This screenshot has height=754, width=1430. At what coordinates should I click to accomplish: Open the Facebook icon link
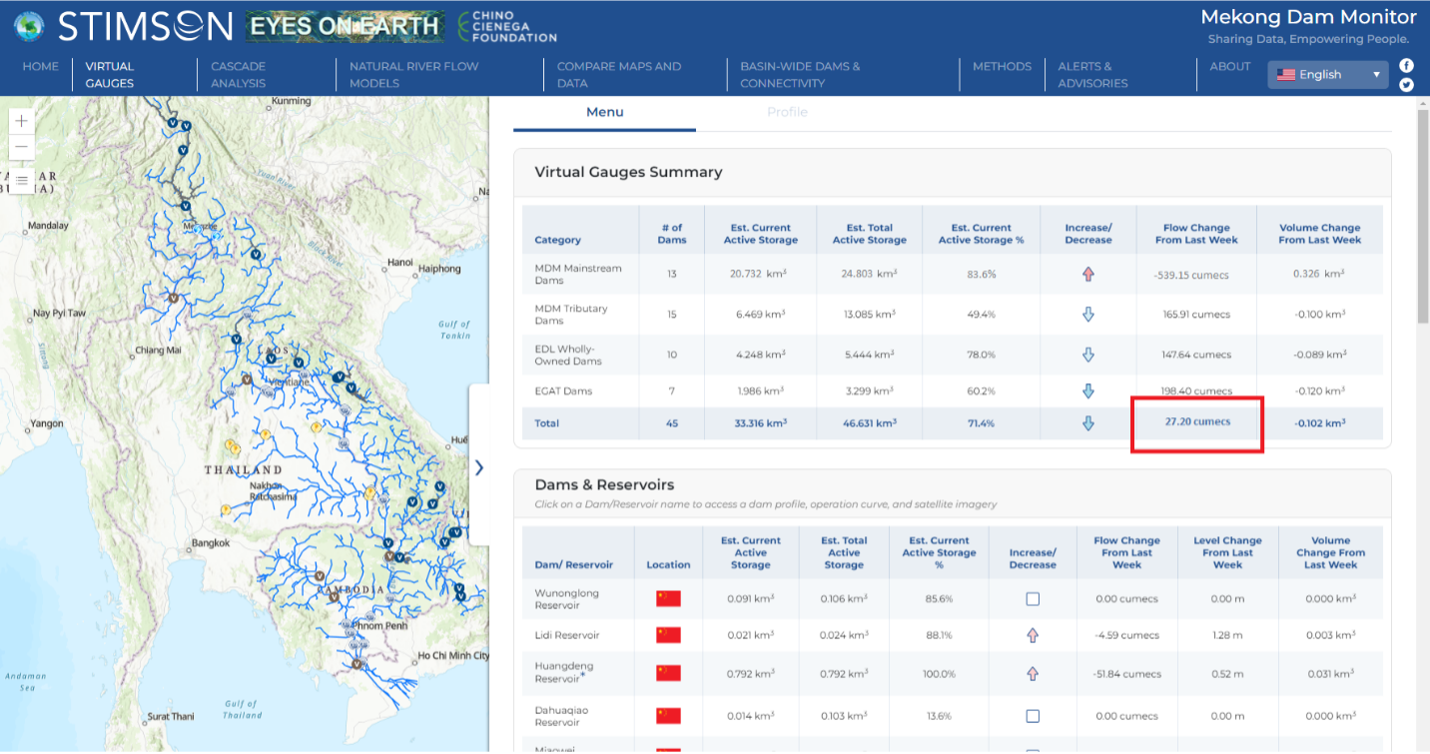coord(1406,65)
